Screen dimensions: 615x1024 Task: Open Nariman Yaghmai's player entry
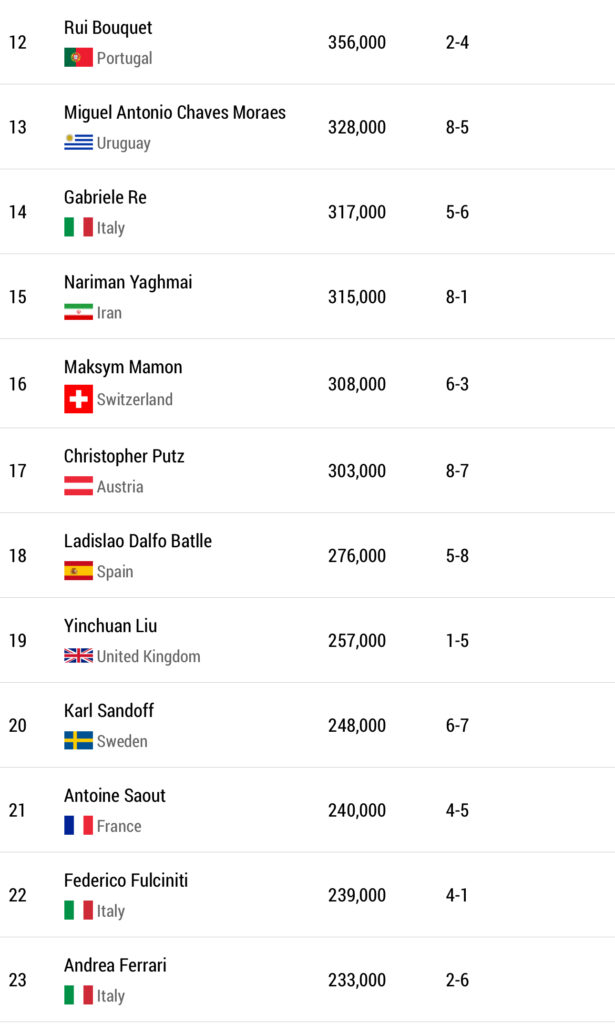point(128,282)
